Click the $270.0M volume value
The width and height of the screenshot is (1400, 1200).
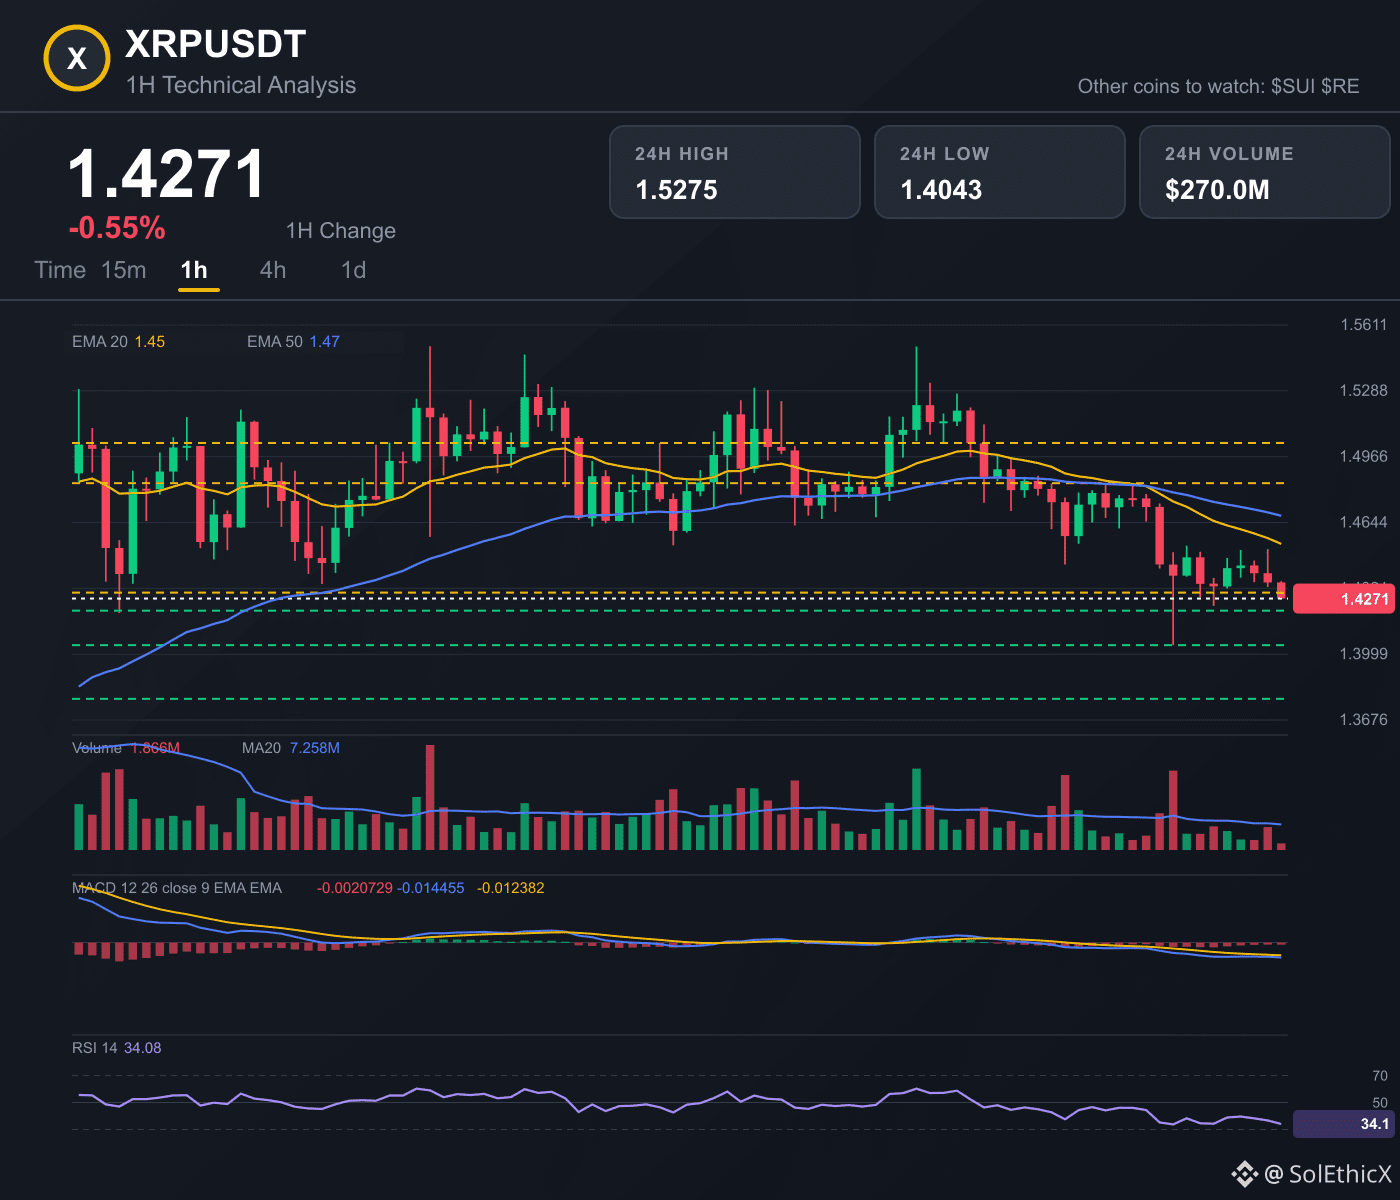click(1217, 190)
